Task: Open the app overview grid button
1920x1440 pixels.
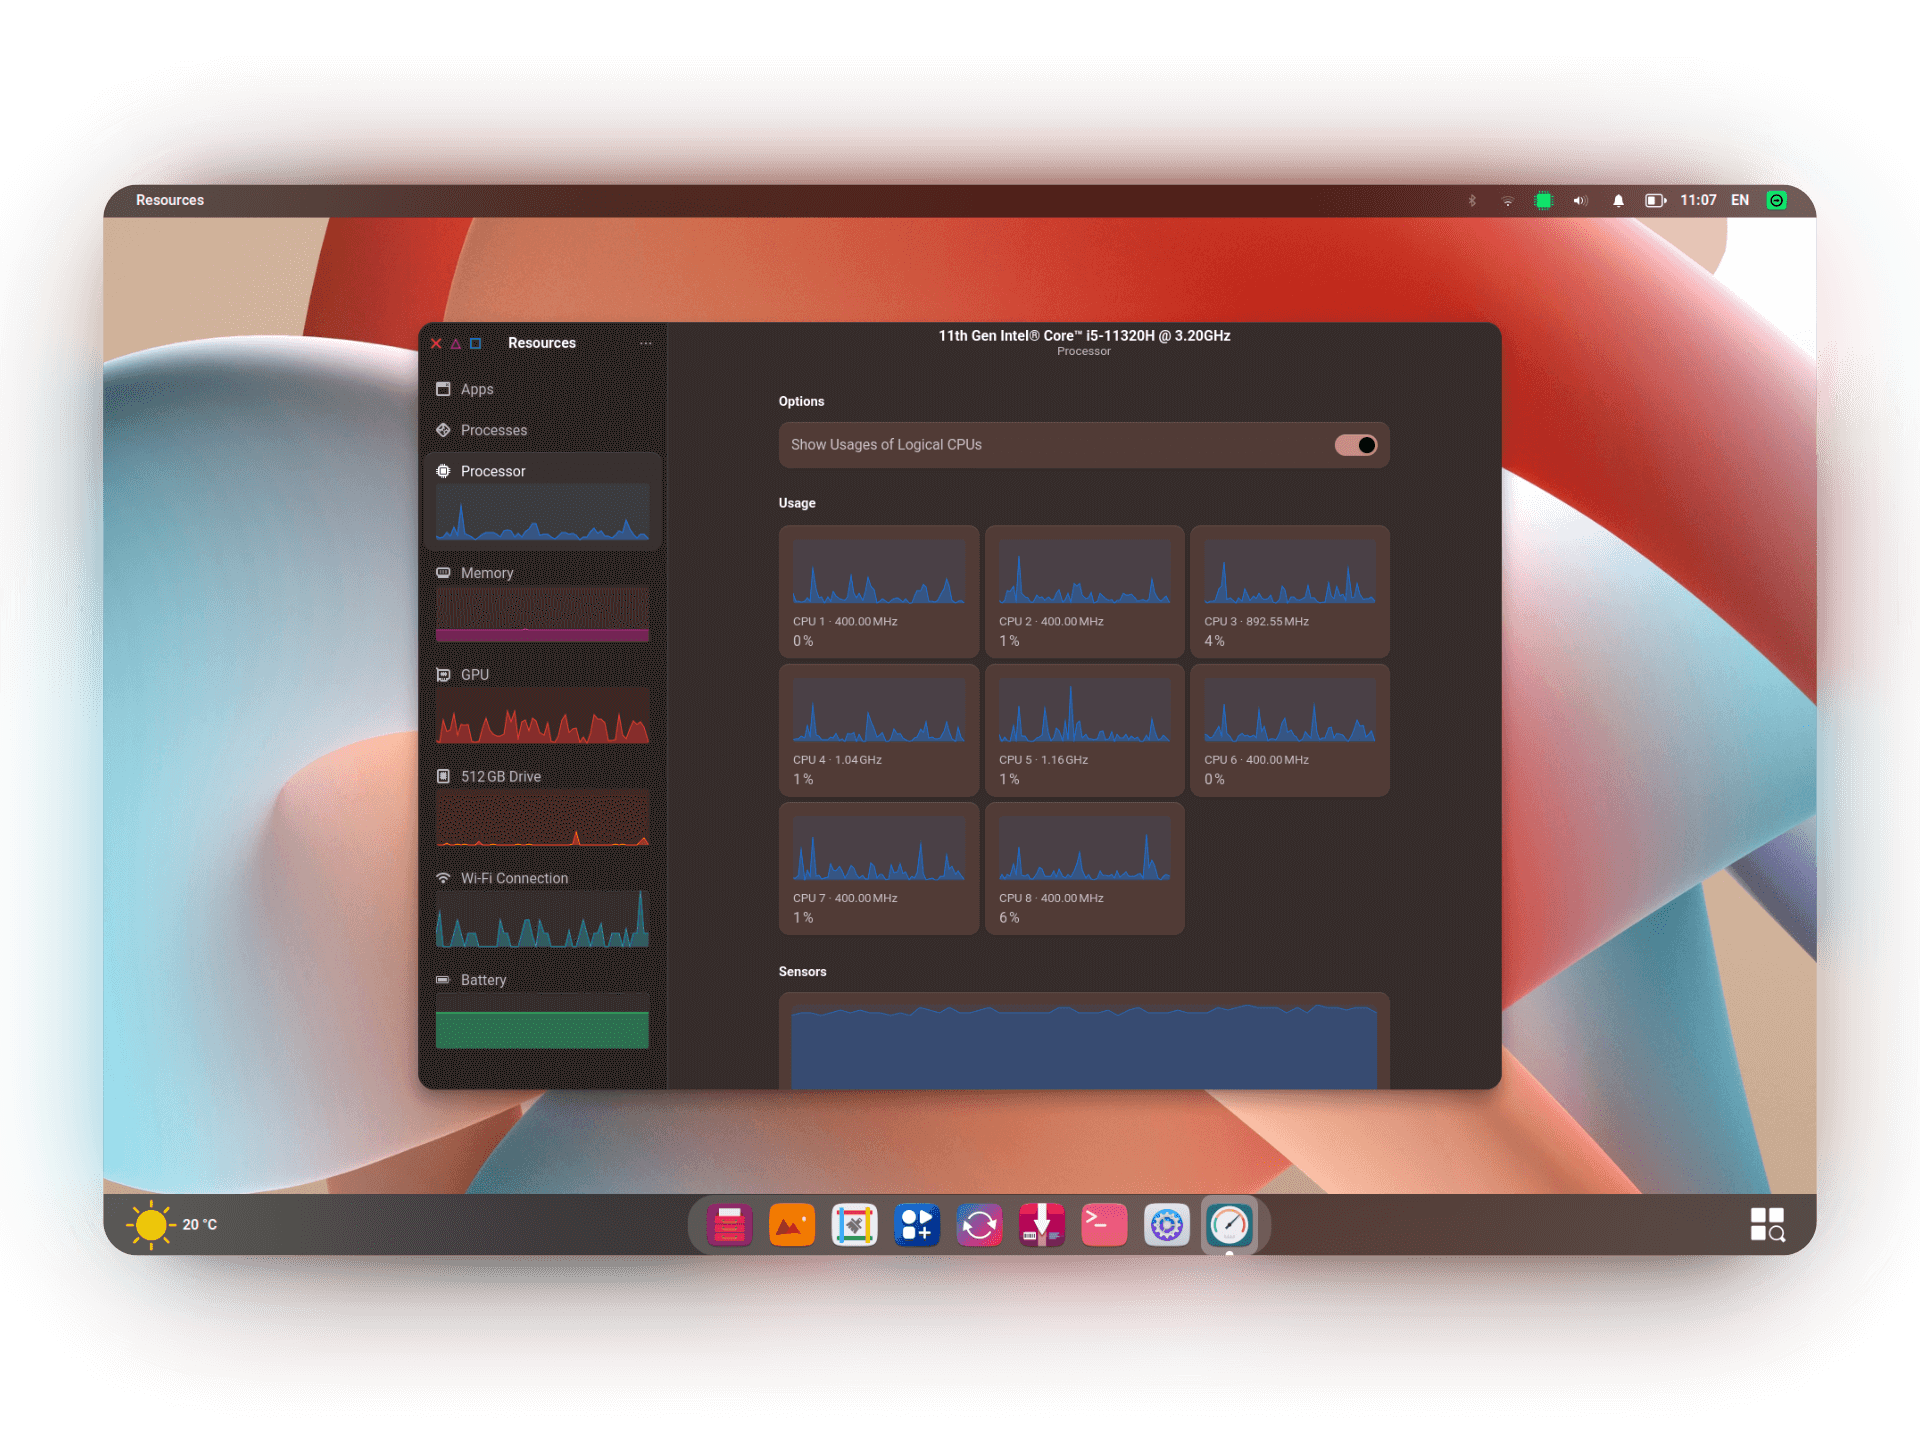Action: (x=1767, y=1224)
